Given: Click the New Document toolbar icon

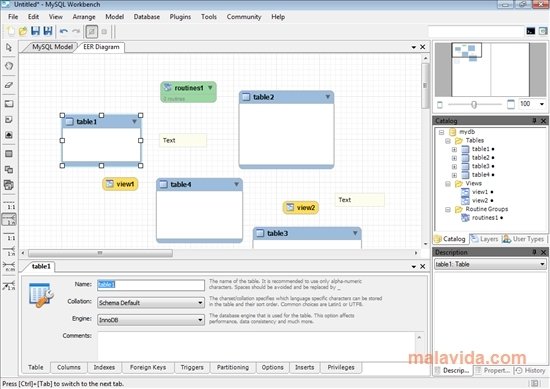Looking at the screenshot, I should click(x=11, y=31).
